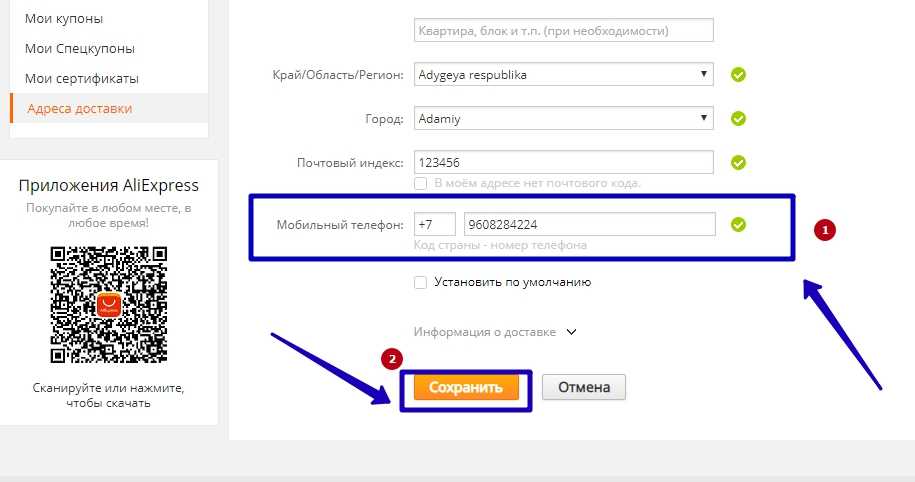Click green checkmark next to the city field
The height and width of the screenshot is (482, 915).
pos(739,119)
